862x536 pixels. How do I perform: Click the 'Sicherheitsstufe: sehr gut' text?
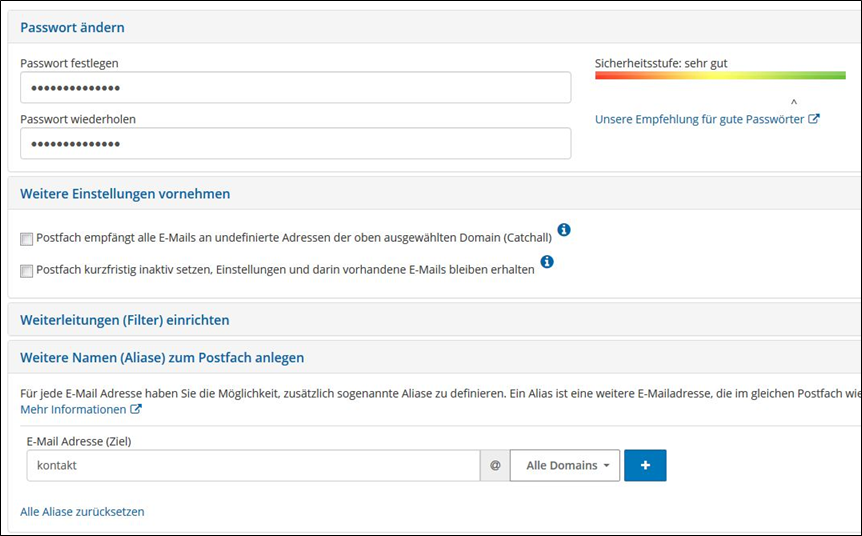pyautogui.click(x=661, y=63)
